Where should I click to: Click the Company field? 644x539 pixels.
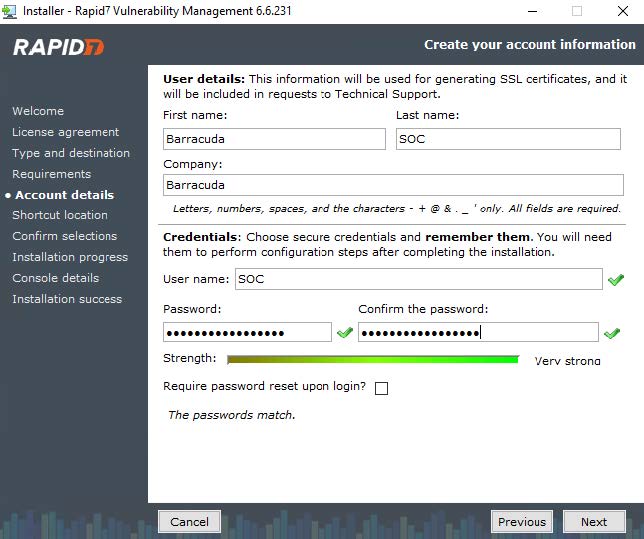point(393,185)
